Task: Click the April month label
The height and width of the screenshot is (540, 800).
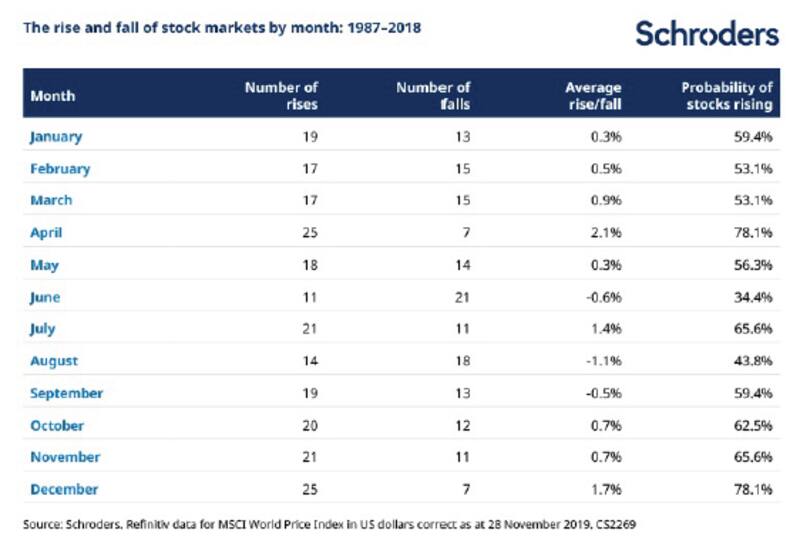Action: 45,233
